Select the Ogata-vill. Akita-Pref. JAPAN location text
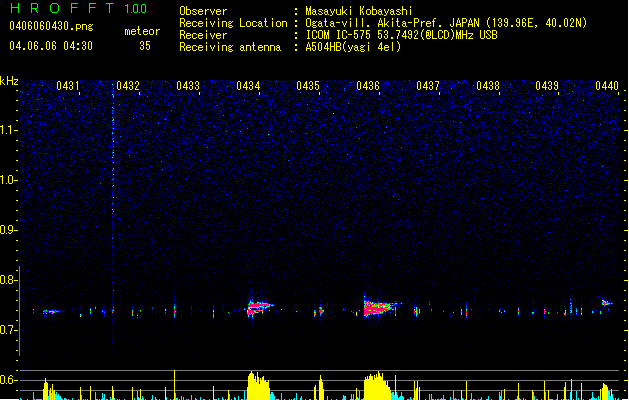Viewport: 629px width, 400px height. pyautogui.click(x=446, y=23)
